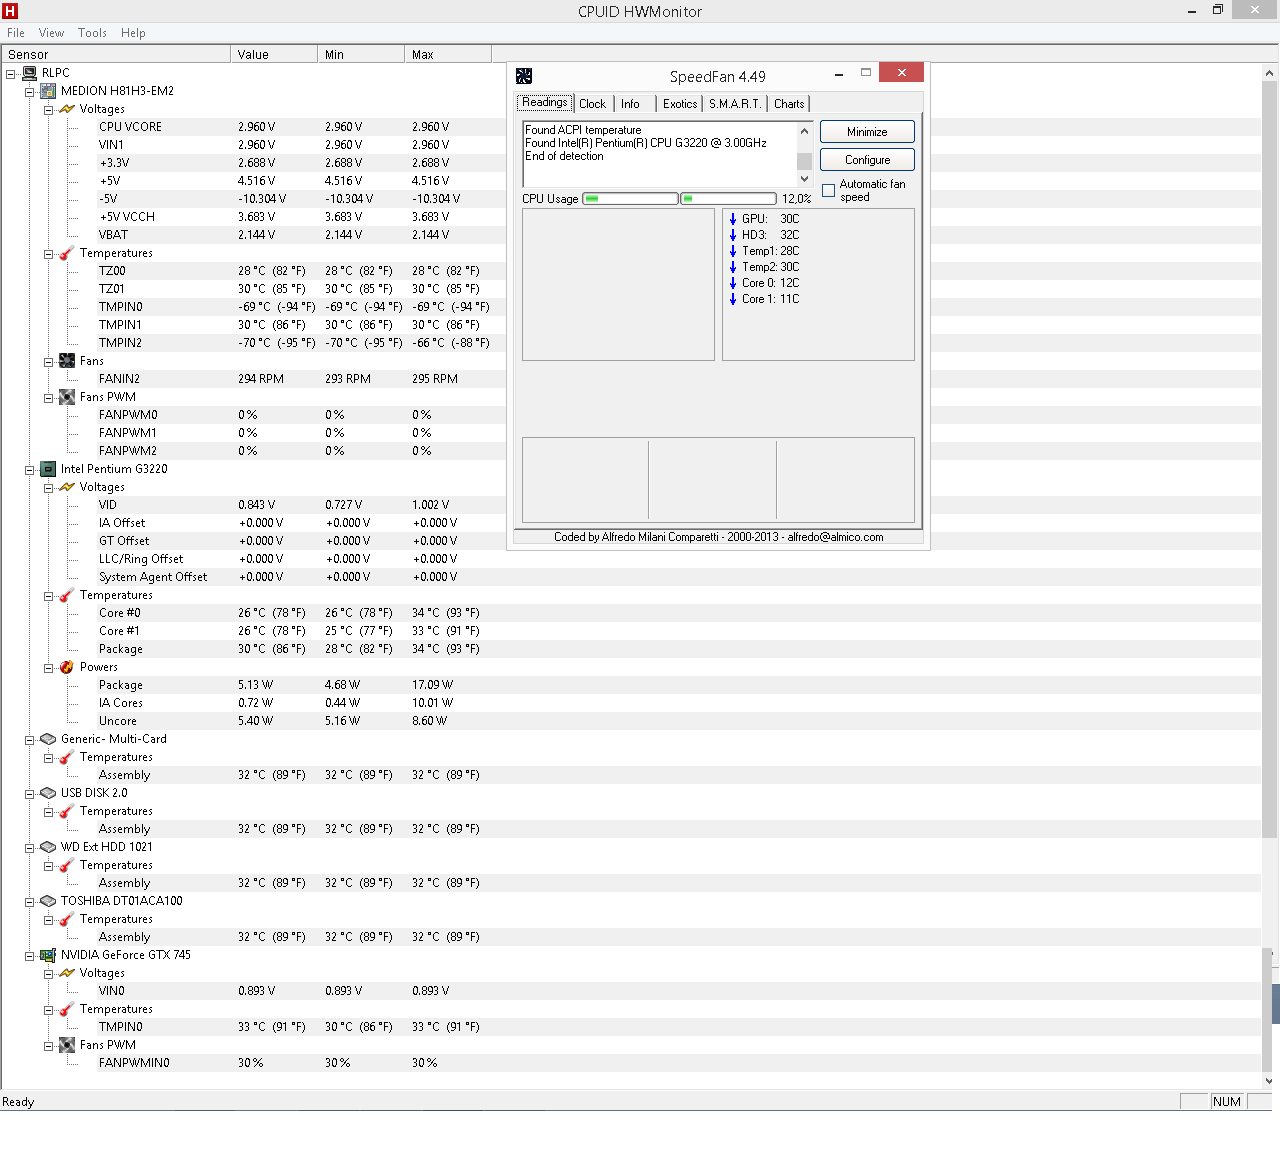Screen dimensions: 1280x1160
Task: Click the Intel Pentium G3220 CPU icon
Action: coord(48,469)
